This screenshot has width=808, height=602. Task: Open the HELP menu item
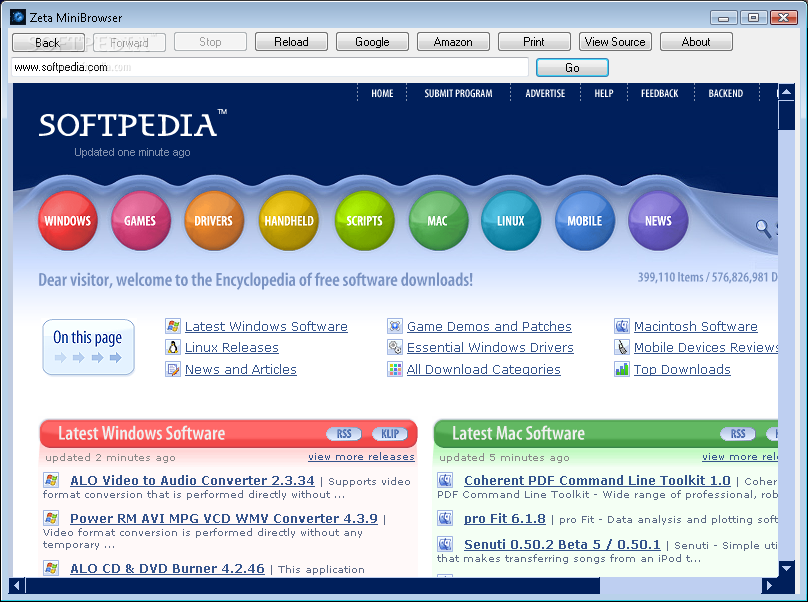(x=604, y=93)
